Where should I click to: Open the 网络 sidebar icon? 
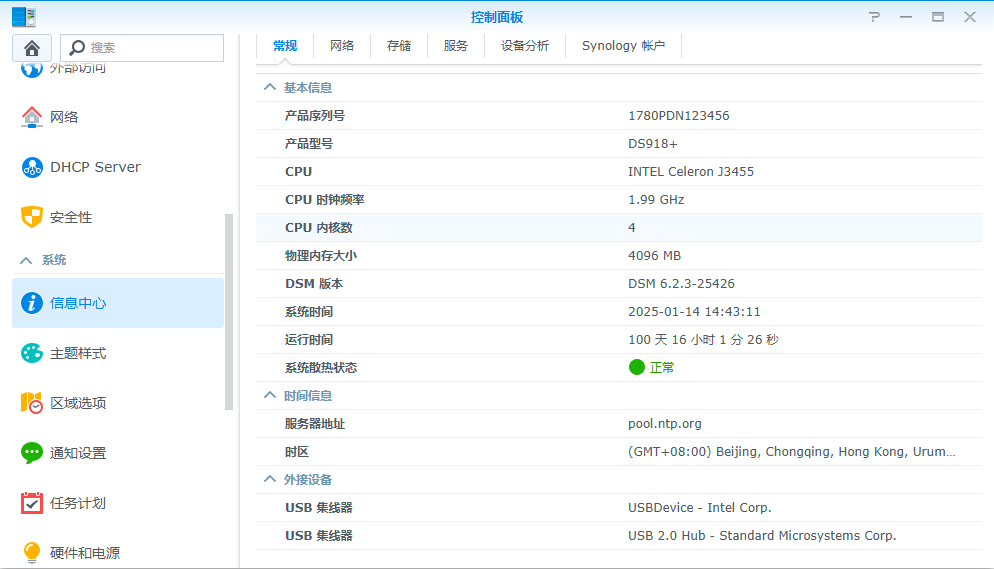[x=32, y=117]
